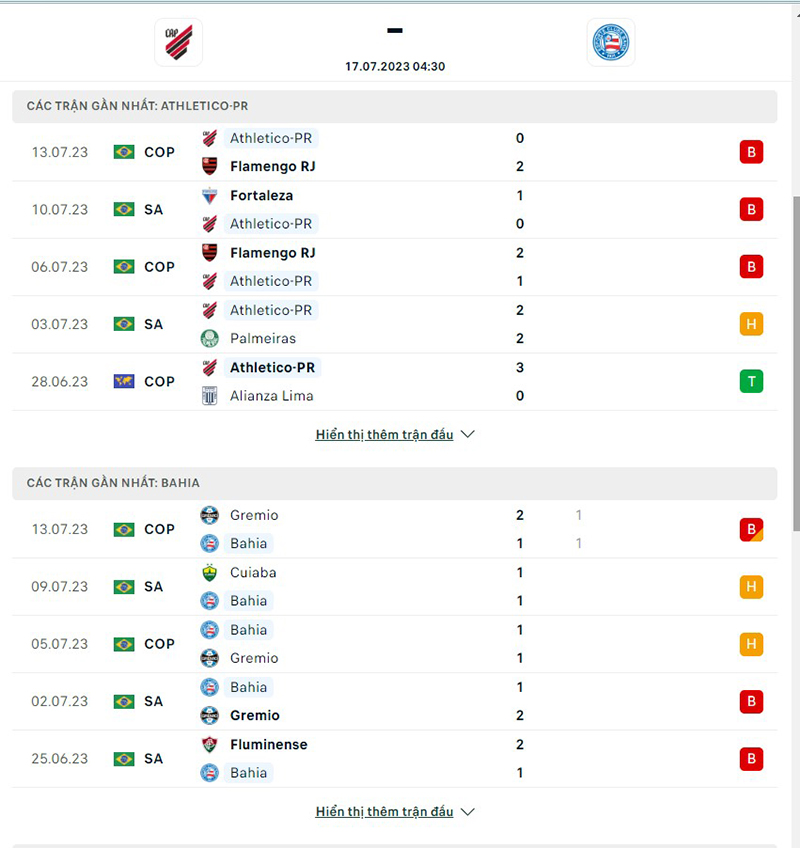This screenshot has height=848, width=800.
Task: Click the Palmeiras club icon
Action: pos(210,338)
